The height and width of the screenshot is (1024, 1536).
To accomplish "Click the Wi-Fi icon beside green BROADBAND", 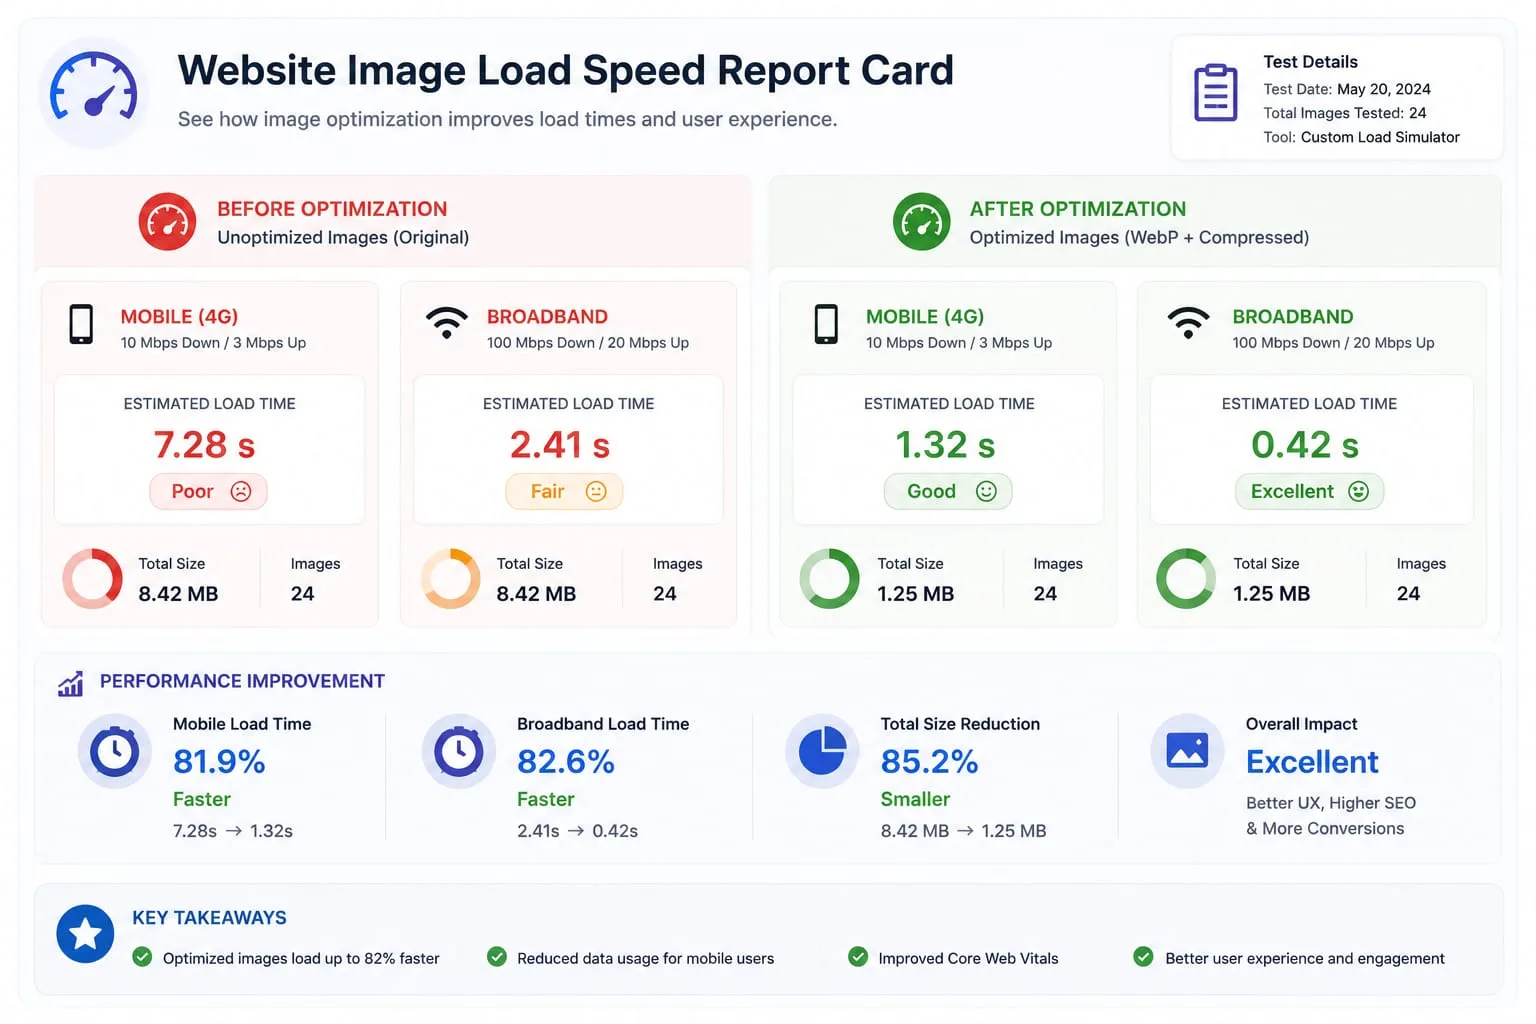I will click(1188, 323).
